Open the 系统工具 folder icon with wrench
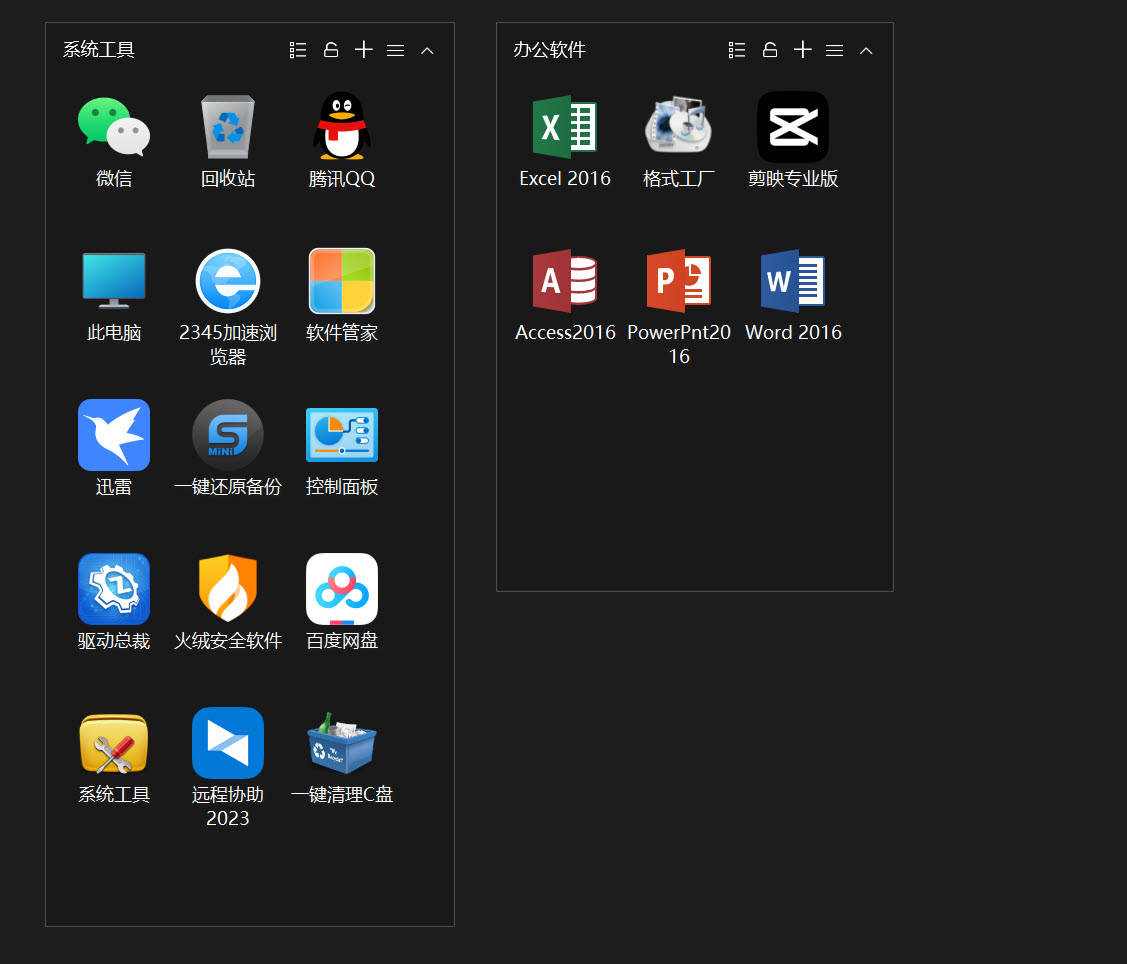The image size is (1127, 964). point(114,743)
